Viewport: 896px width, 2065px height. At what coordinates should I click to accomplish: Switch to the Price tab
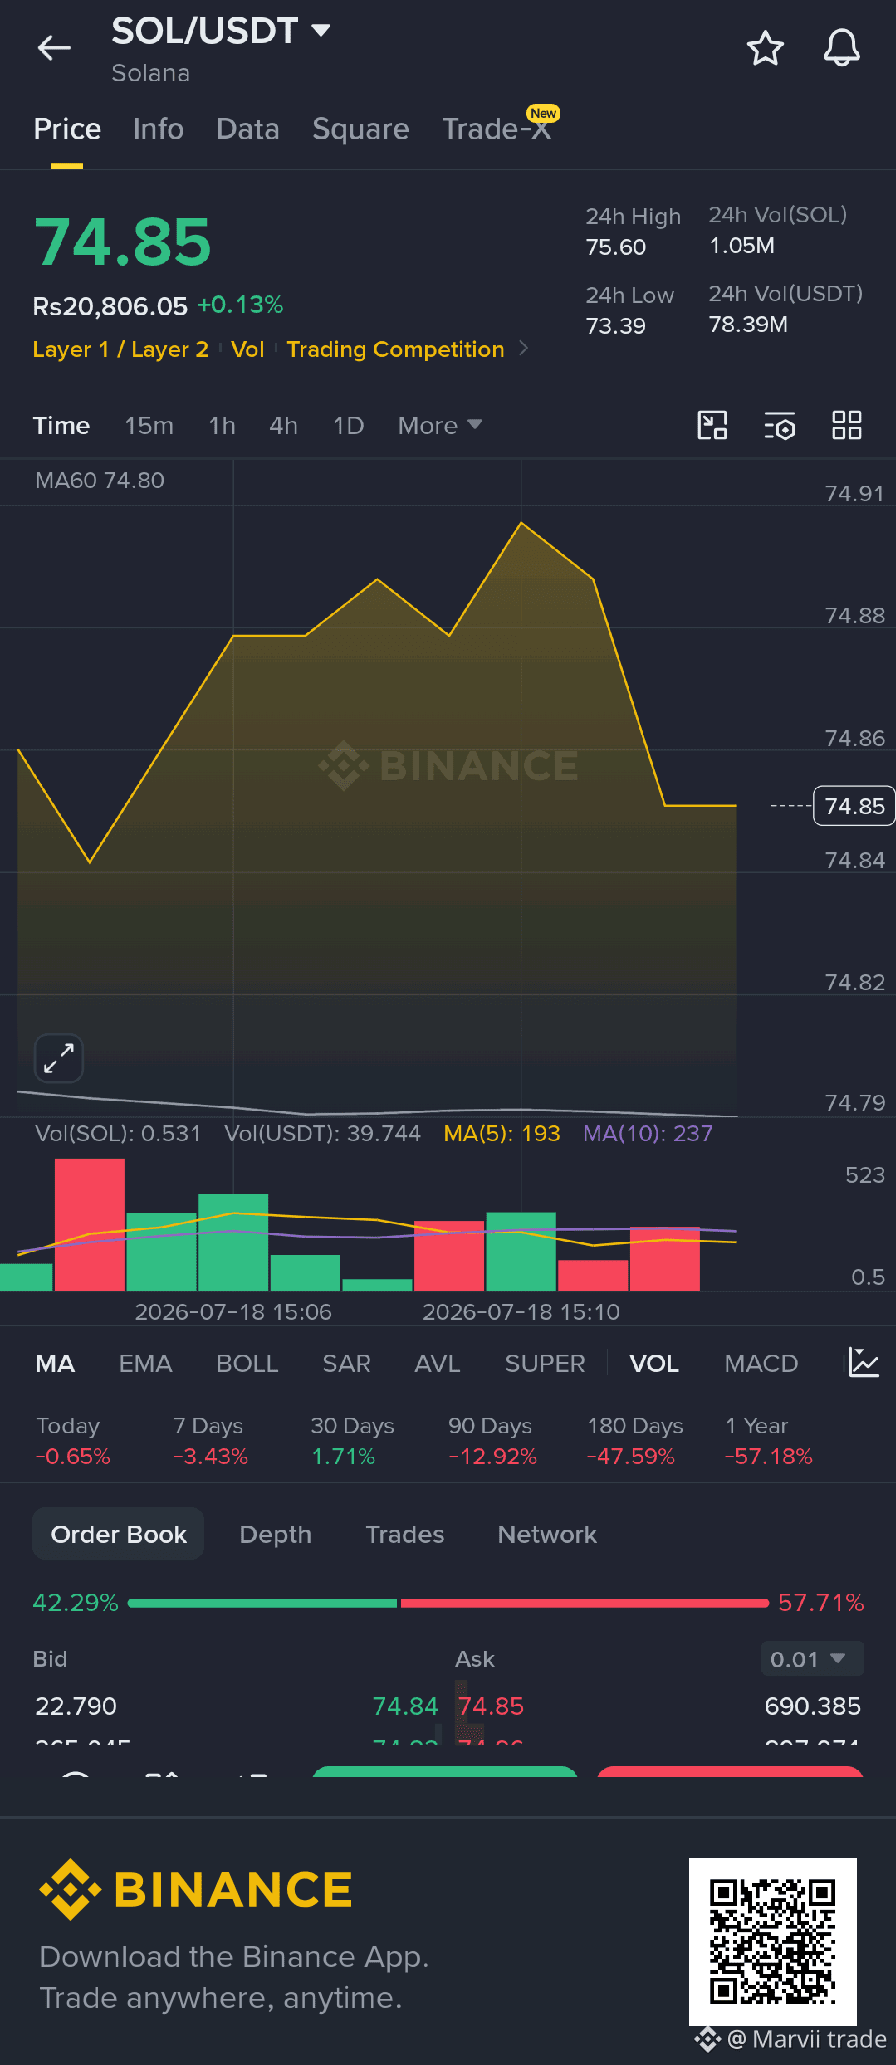pos(67,129)
